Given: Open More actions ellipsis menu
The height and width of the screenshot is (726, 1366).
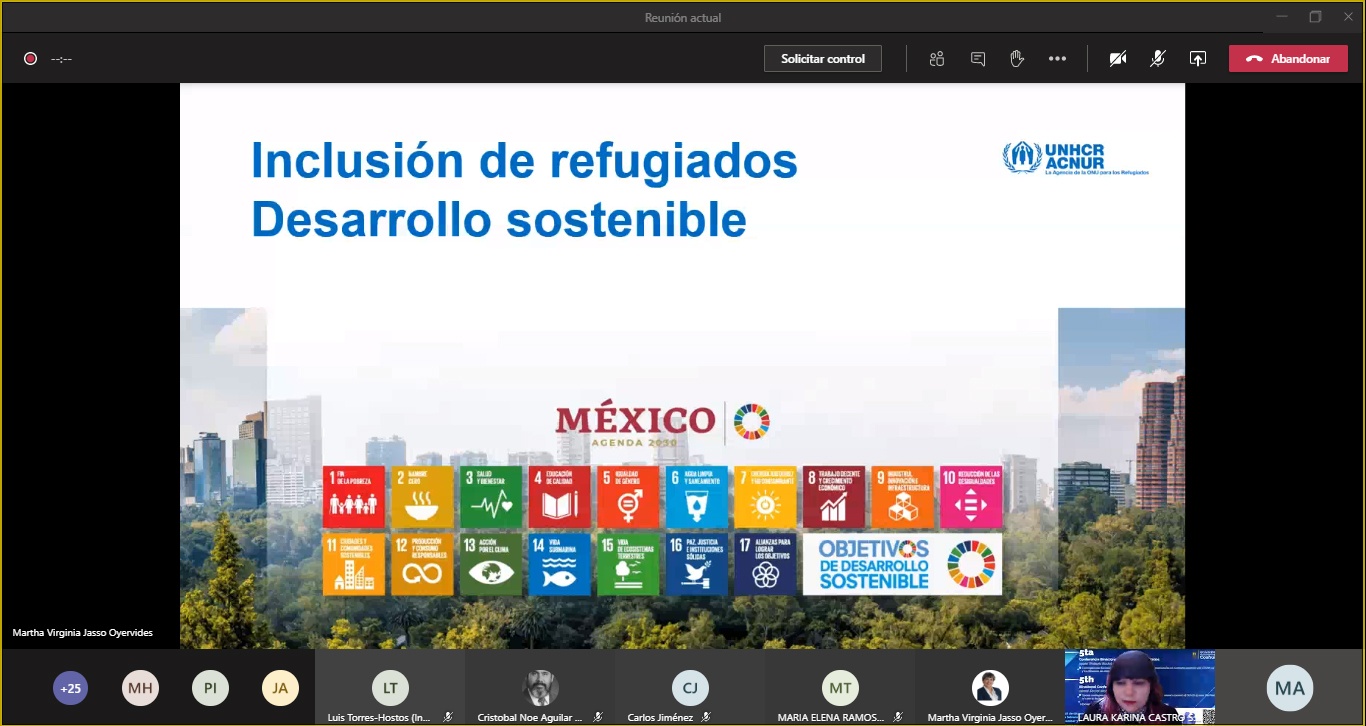Looking at the screenshot, I should point(1057,59).
